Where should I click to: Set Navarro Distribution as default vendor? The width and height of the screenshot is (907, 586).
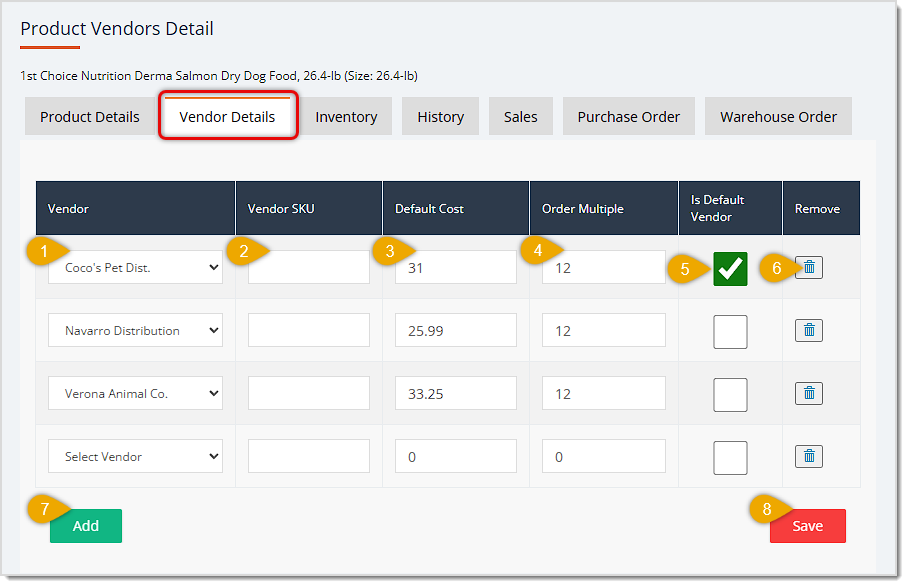point(730,332)
